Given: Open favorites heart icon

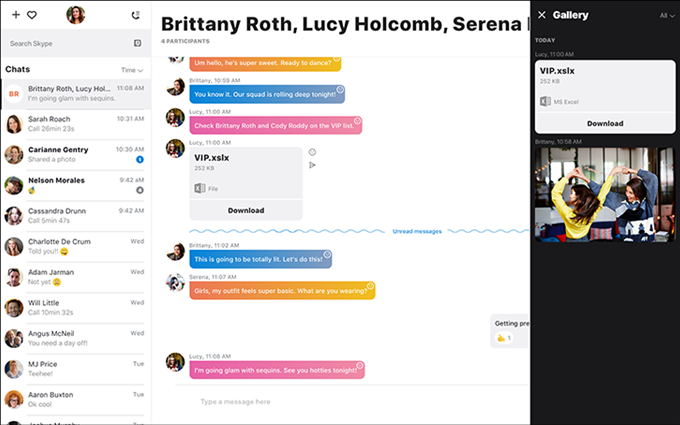Looking at the screenshot, I should (32, 15).
